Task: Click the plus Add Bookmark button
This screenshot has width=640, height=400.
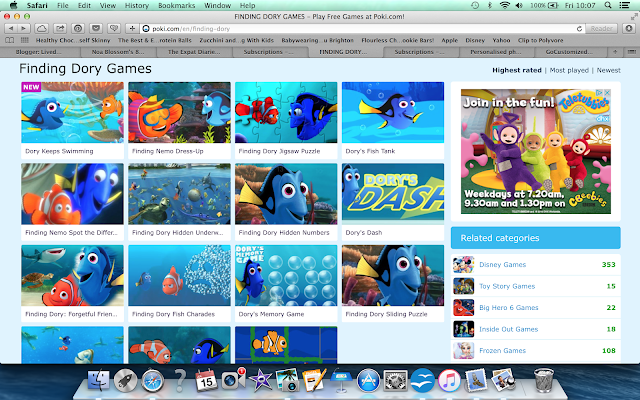Action: (132, 28)
